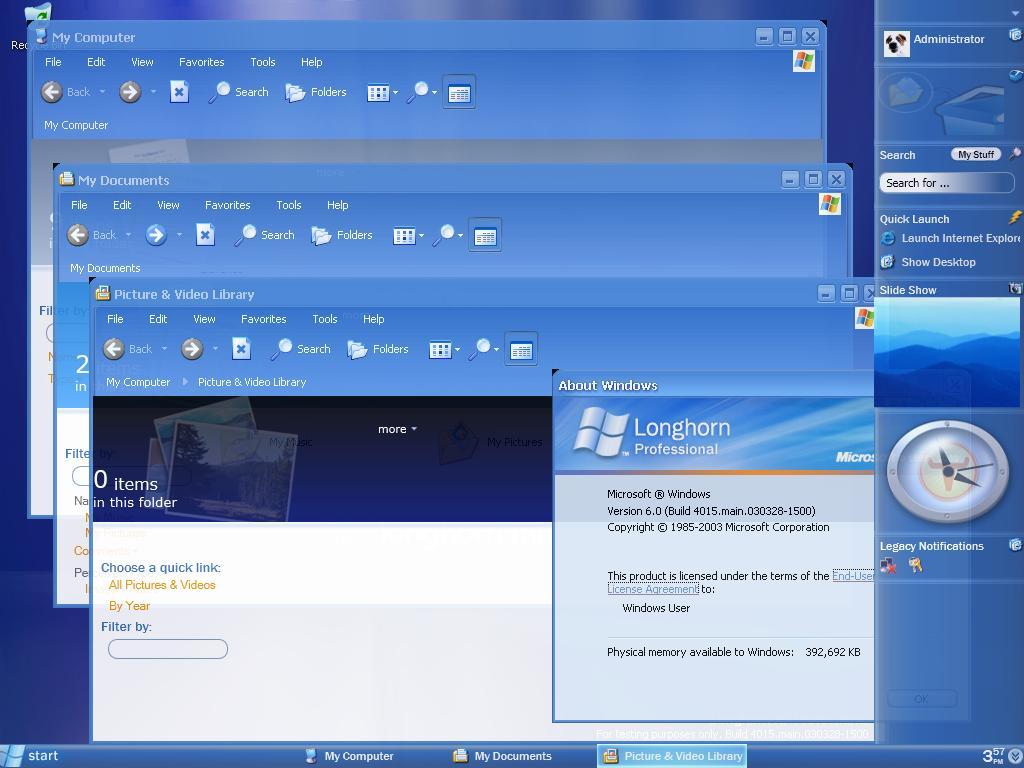Click the red X network notification icon
Viewport: 1024px width, 768px height.
[888, 566]
